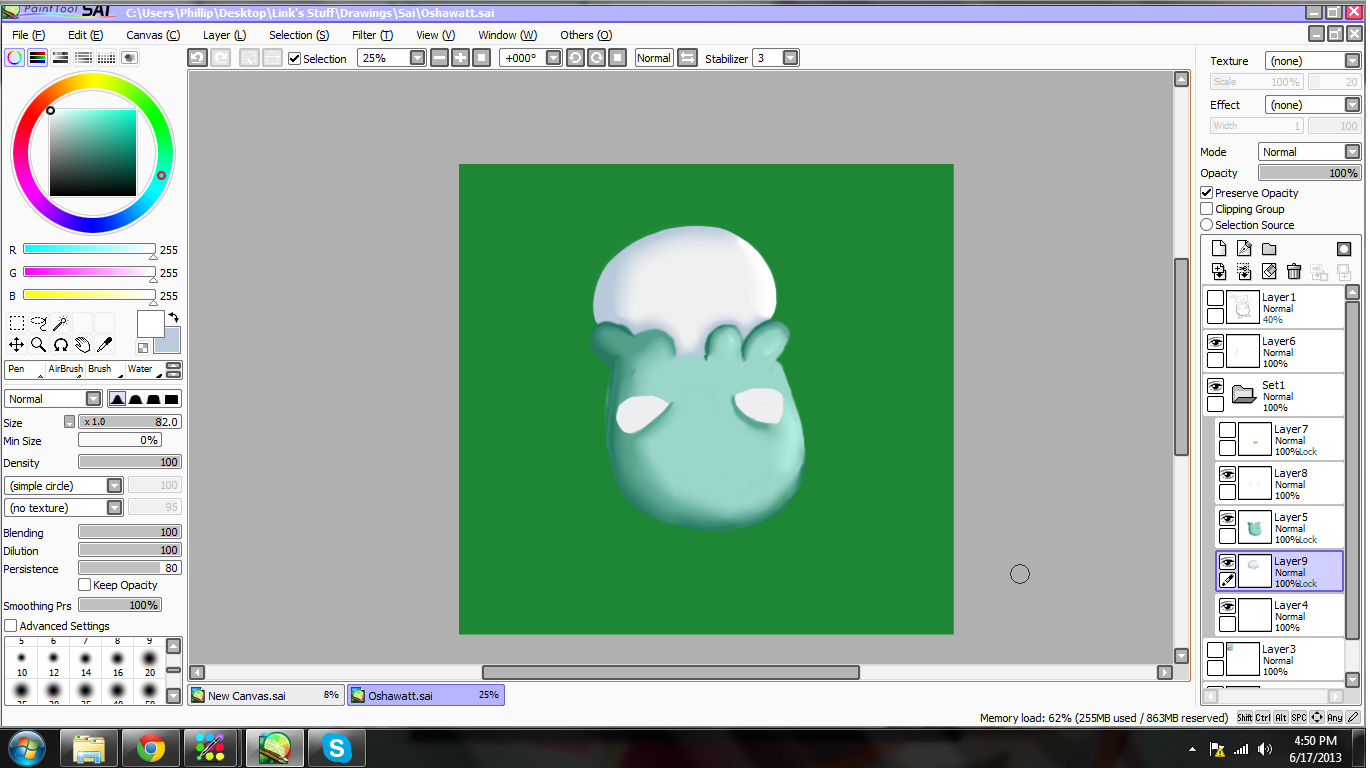Click the New Layer icon

pos(1219,249)
